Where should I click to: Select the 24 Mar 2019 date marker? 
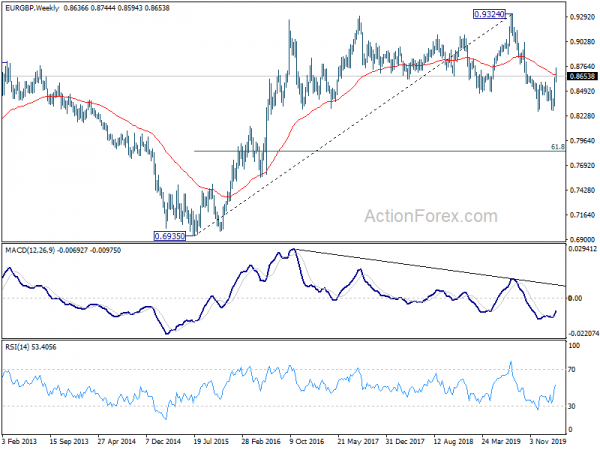tap(500, 441)
